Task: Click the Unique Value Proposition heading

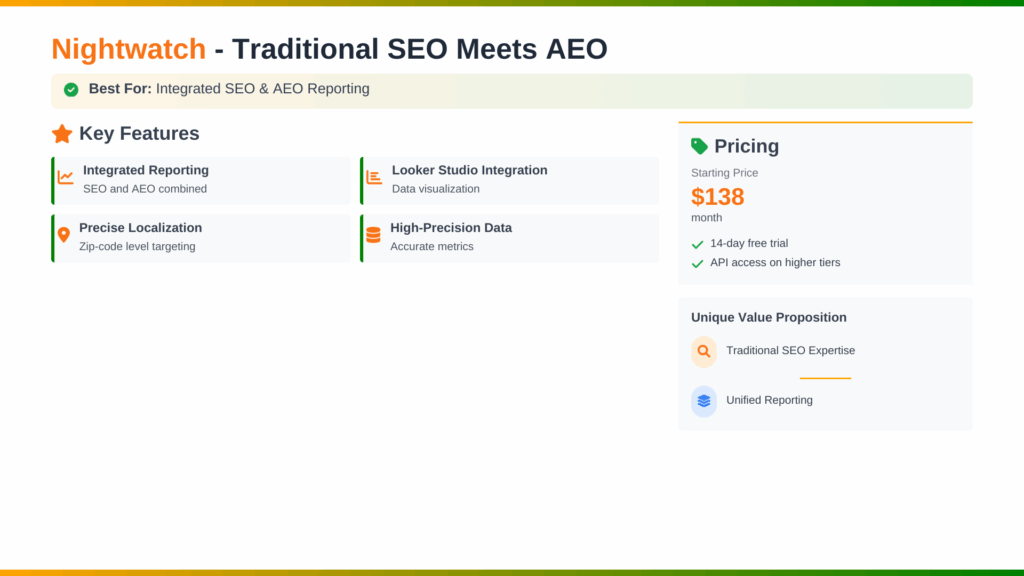Action: pyautogui.click(x=769, y=317)
